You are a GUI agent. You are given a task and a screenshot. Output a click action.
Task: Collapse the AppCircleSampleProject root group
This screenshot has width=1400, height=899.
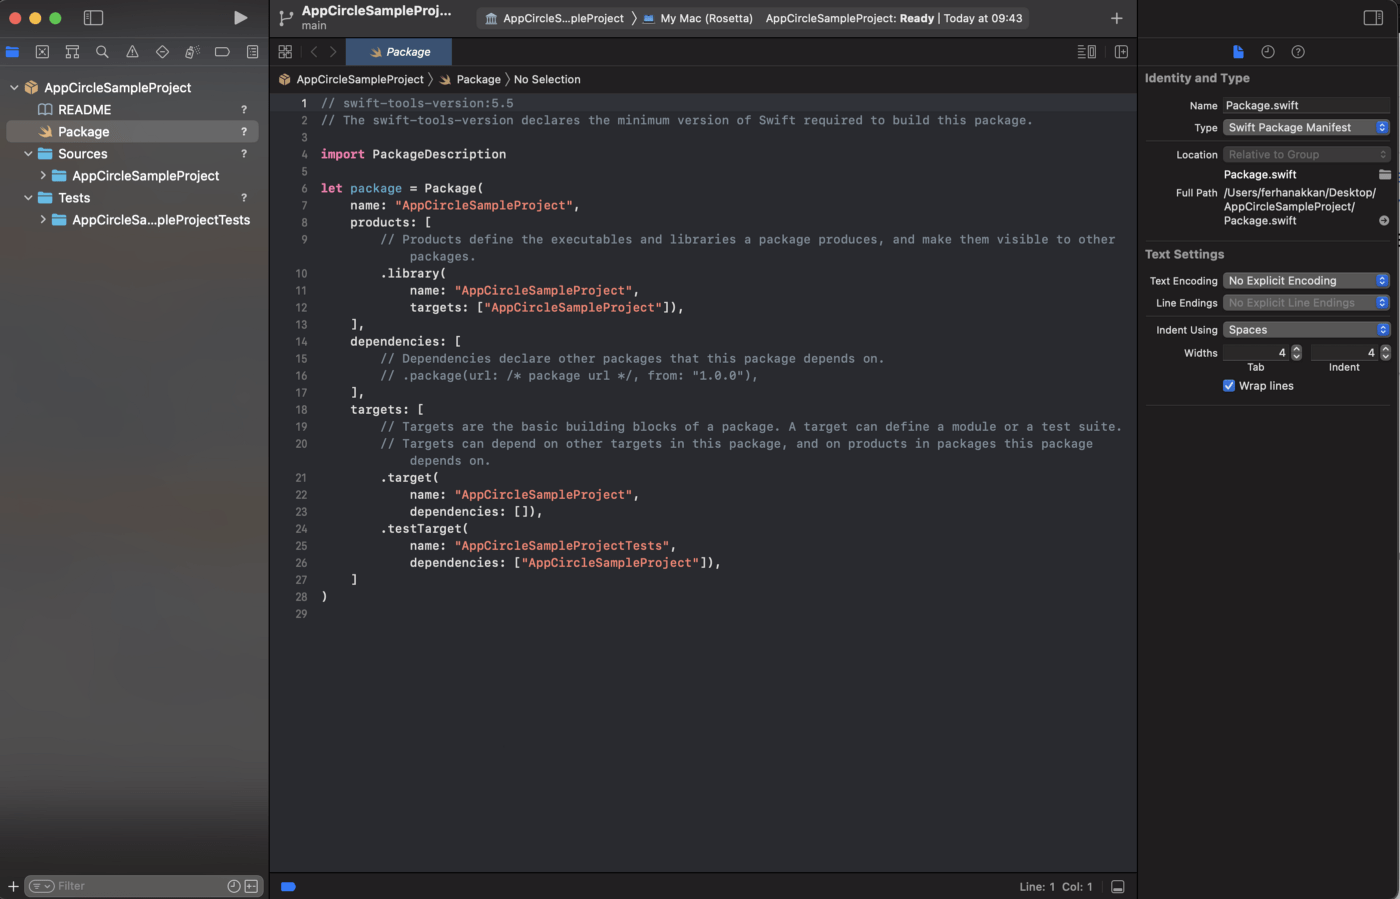pyautogui.click(x=14, y=88)
